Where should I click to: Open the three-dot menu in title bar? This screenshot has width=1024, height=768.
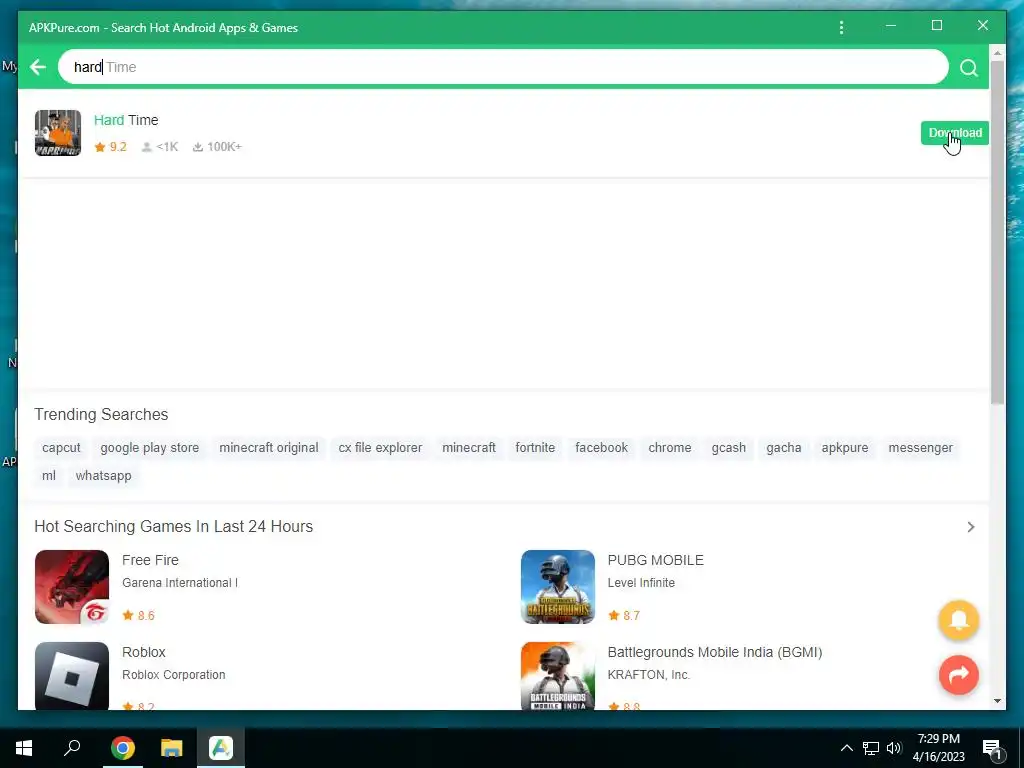pos(841,27)
